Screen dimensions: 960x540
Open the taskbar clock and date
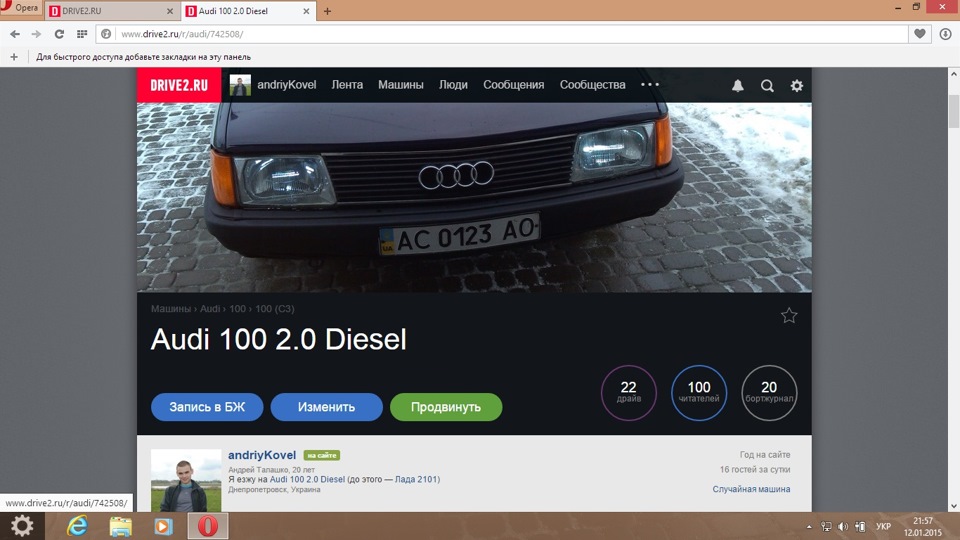tap(923, 527)
